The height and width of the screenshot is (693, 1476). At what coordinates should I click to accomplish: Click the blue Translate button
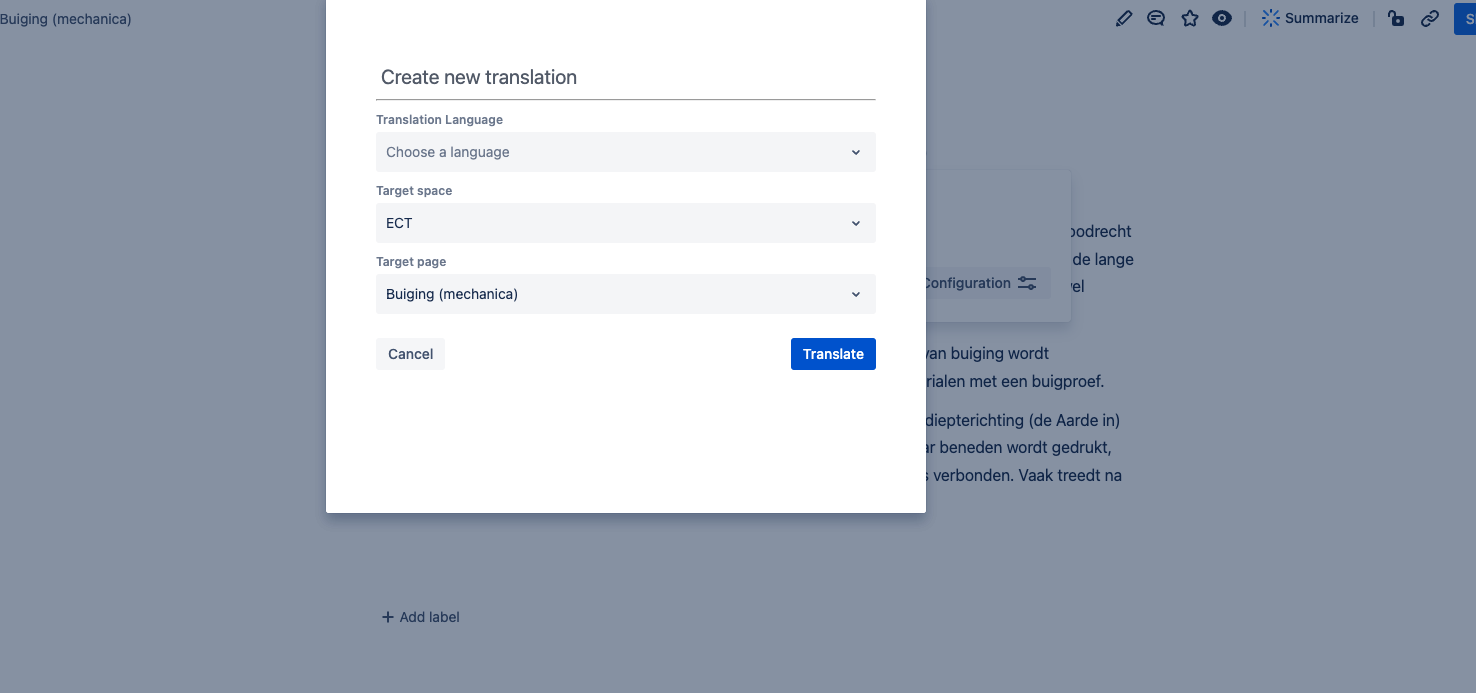pyautogui.click(x=833, y=354)
